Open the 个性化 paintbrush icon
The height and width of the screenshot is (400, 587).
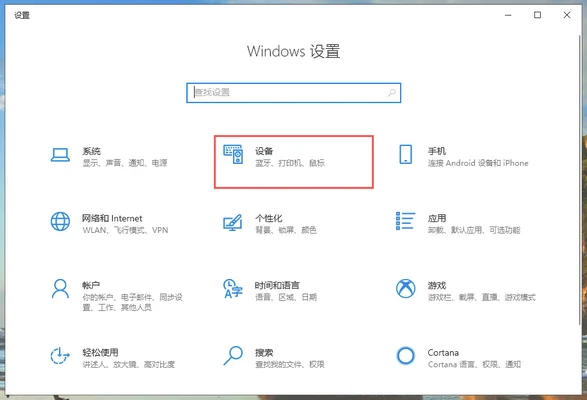[232, 222]
